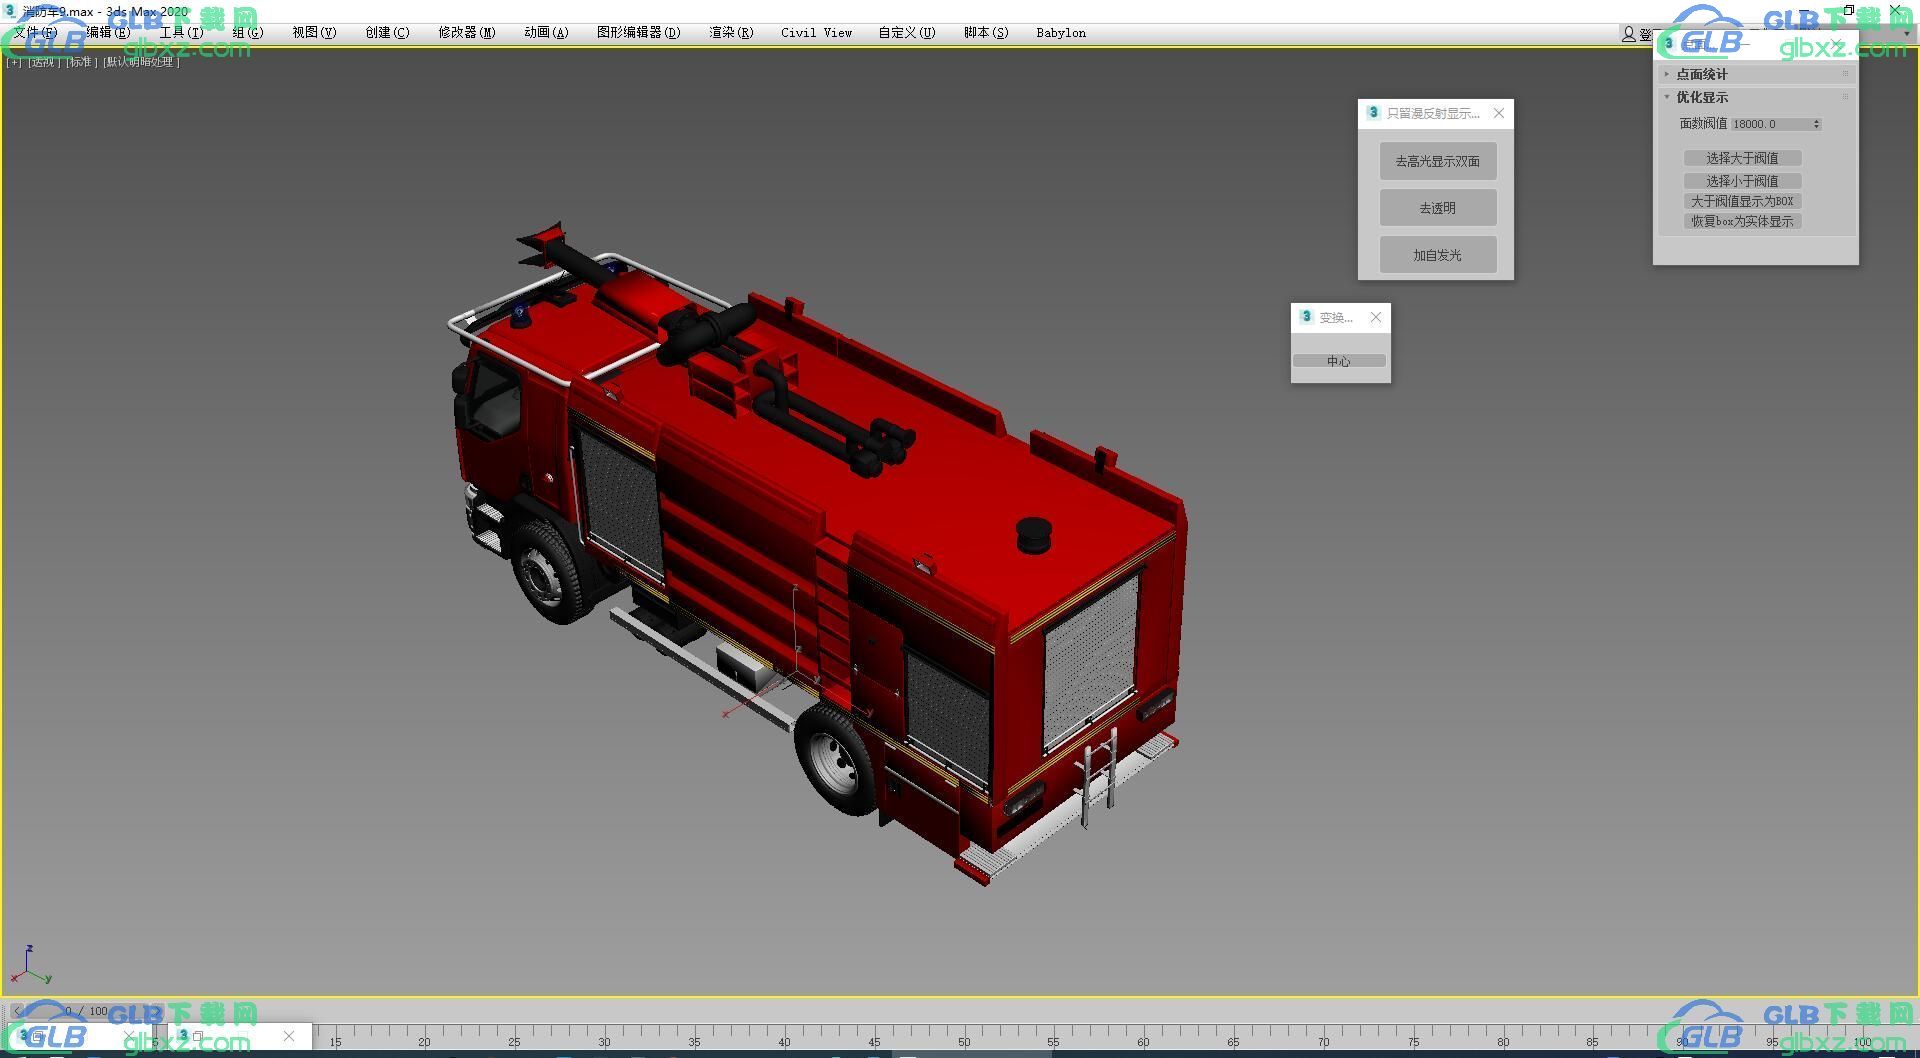Image resolution: width=1920 pixels, height=1058 pixels.
Task: Open the viewport [+] general menu
Action: pos(14,62)
